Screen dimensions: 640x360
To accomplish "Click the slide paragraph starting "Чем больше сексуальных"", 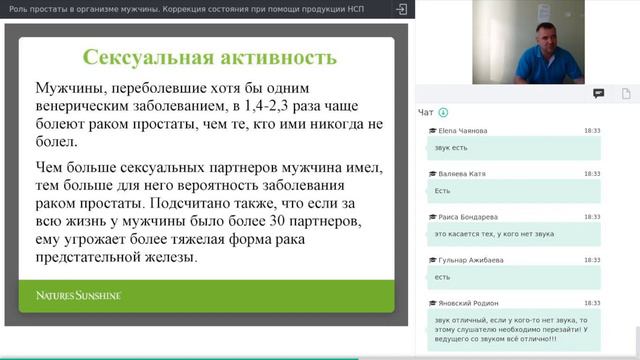I will tap(209, 212).
